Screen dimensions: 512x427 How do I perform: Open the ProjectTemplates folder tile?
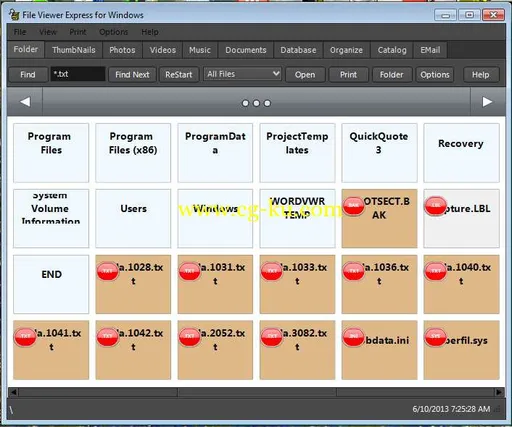tap(297, 153)
